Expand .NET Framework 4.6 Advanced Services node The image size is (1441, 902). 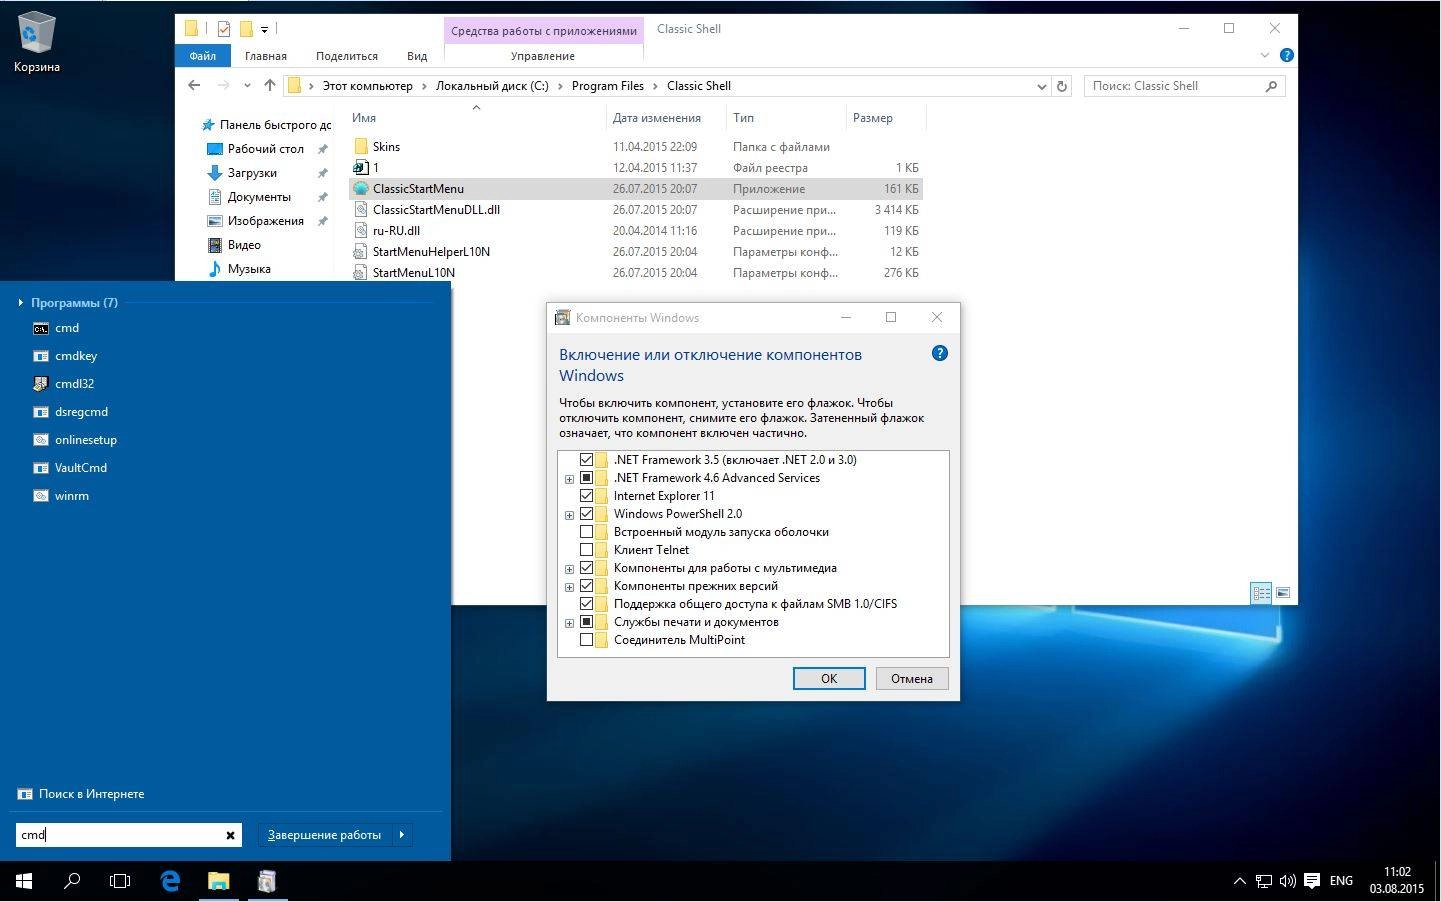570,479
